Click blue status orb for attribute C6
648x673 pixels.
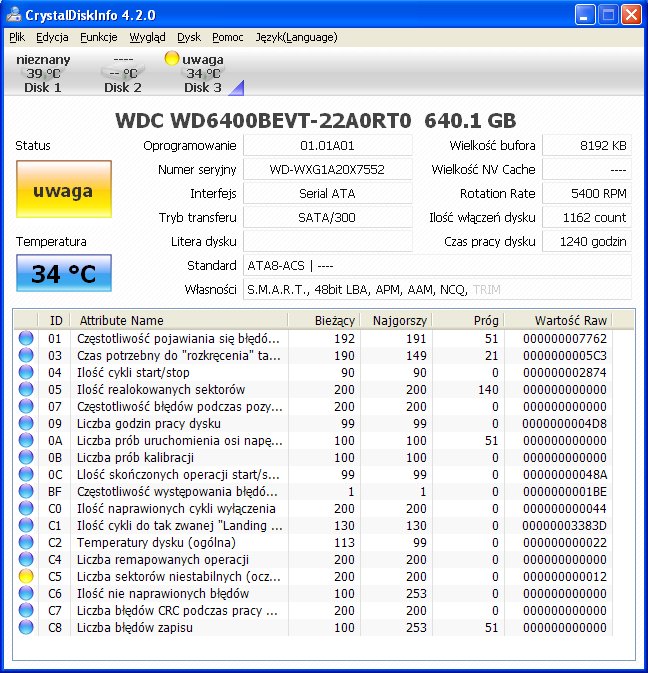(x=26, y=593)
